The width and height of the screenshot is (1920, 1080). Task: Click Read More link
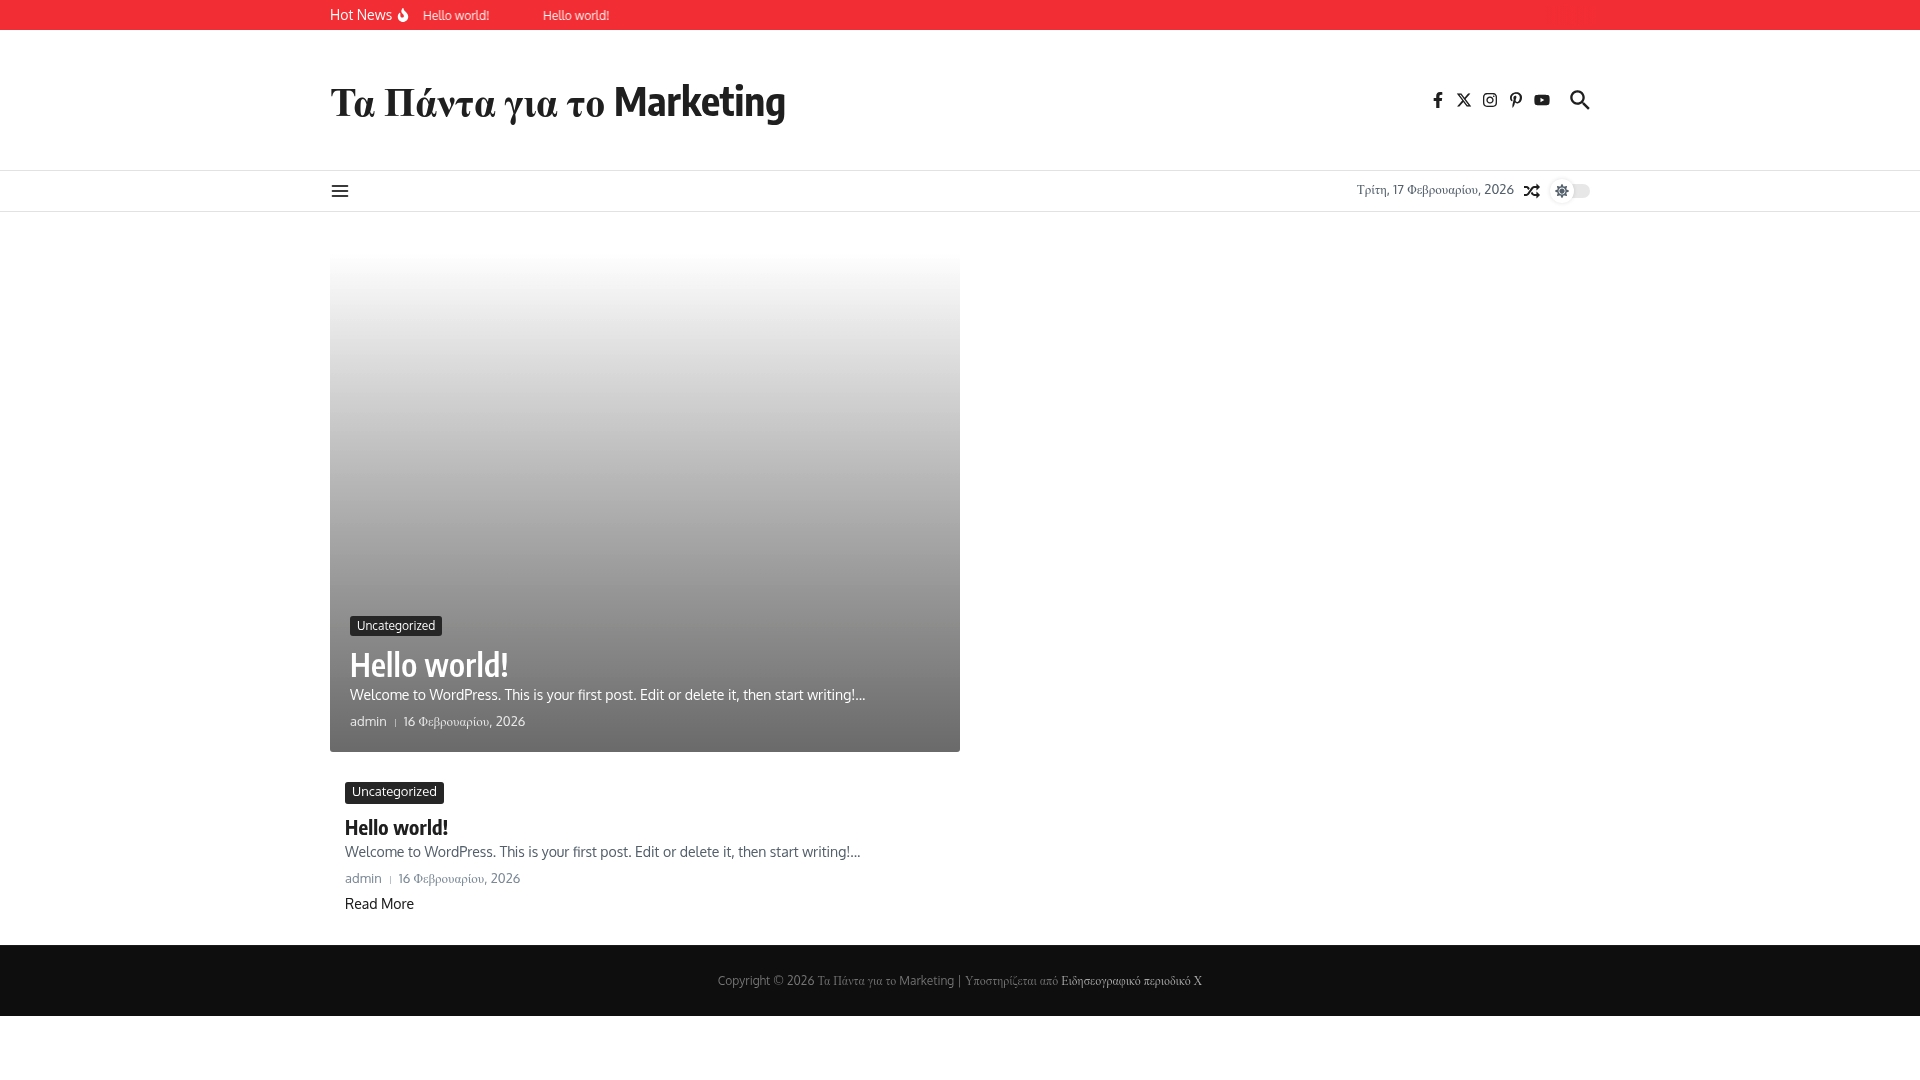pyautogui.click(x=379, y=904)
